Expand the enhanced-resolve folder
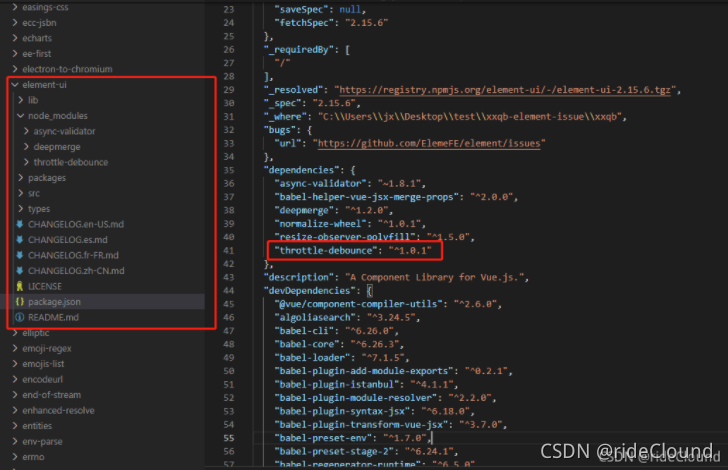Image resolution: width=728 pixels, height=470 pixels. 15,411
